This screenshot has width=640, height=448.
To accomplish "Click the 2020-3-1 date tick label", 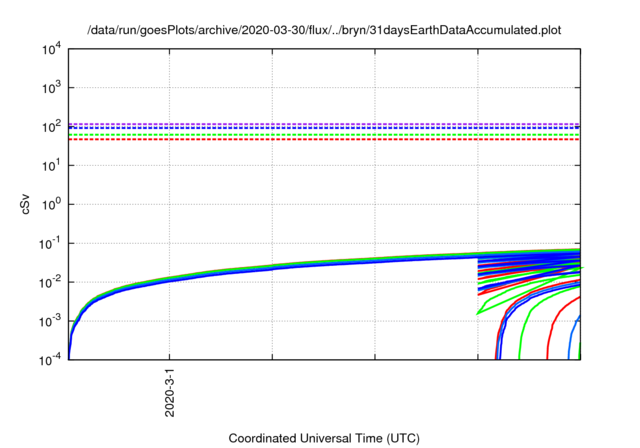I will 169,393.
